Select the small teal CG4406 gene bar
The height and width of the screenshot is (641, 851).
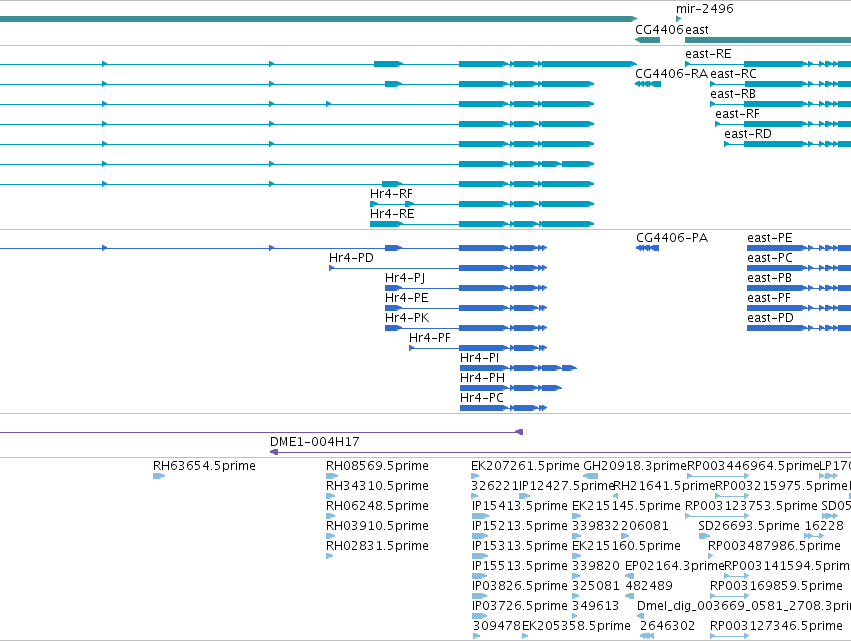pyautogui.click(x=647, y=40)
